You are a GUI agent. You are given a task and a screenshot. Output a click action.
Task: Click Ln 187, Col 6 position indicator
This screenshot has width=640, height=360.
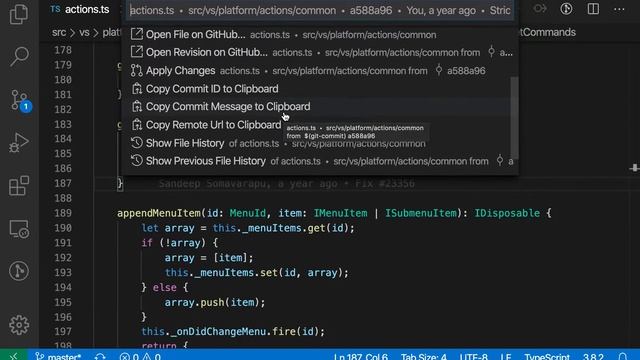pos(361,356)
